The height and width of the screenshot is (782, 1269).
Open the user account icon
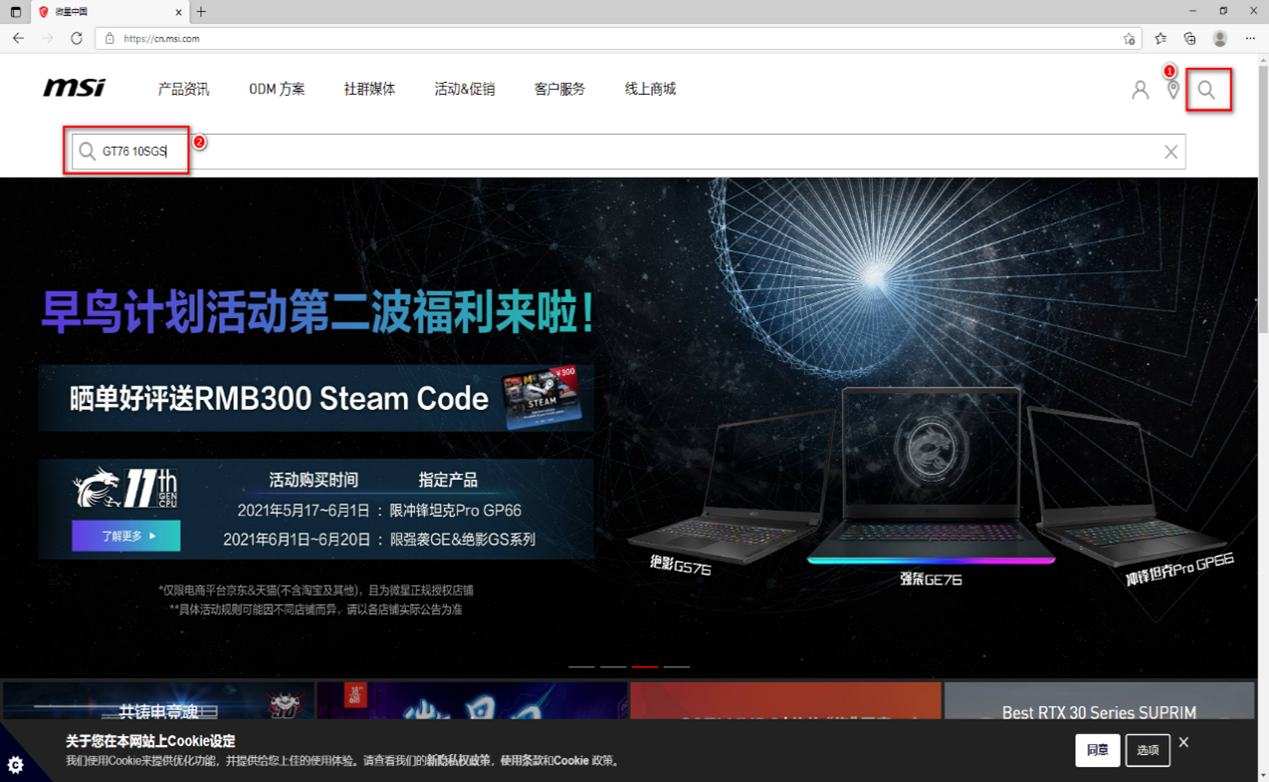pyautogui.click(x=1140, y=90)
